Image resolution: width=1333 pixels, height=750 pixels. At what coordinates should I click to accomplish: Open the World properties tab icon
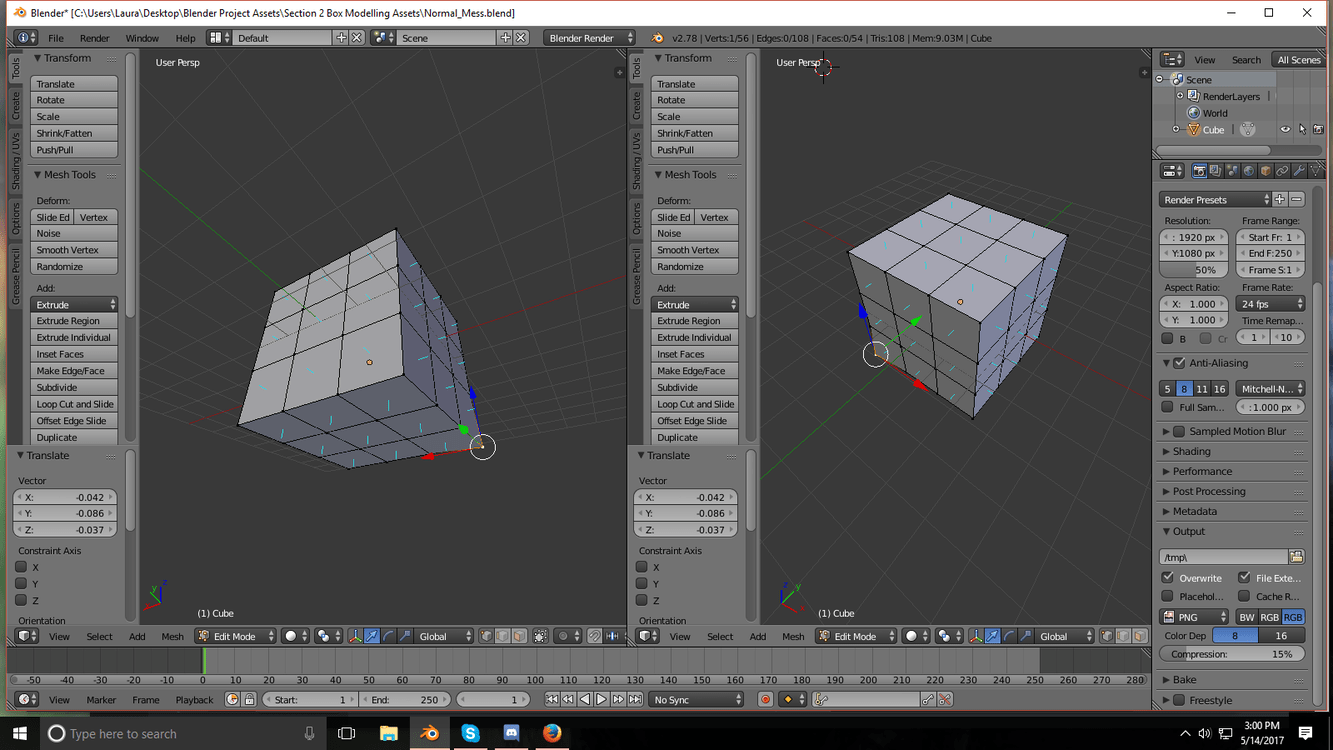coord(1248,171)
